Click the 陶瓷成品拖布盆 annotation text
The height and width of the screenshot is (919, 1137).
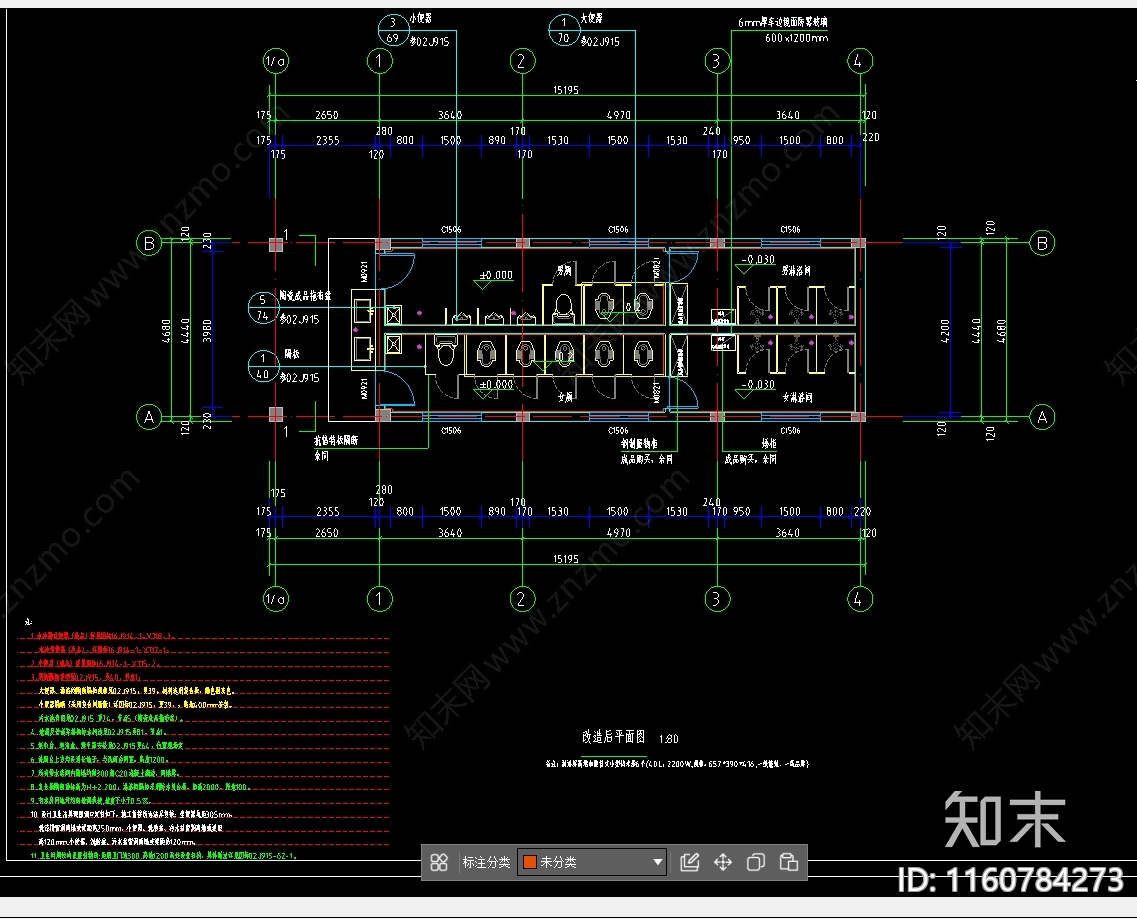pos(305,296)
